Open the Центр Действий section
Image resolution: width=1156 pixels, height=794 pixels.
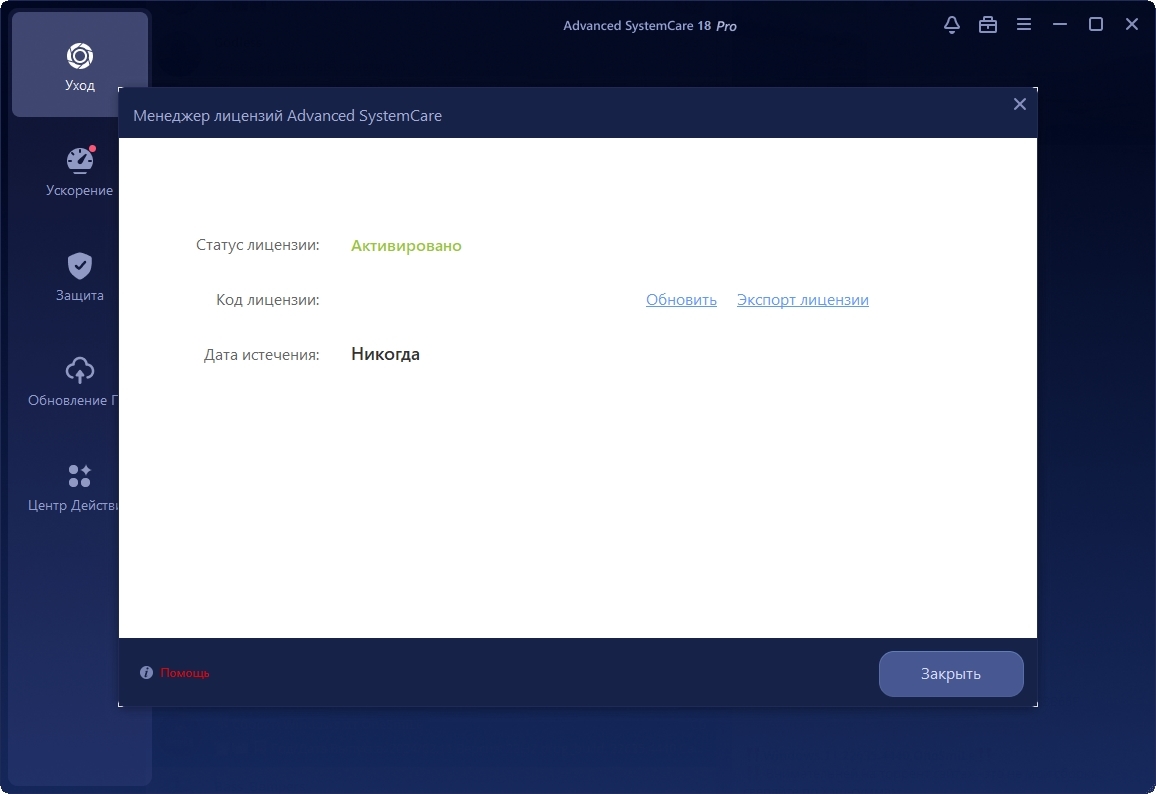tap(73, 487)
